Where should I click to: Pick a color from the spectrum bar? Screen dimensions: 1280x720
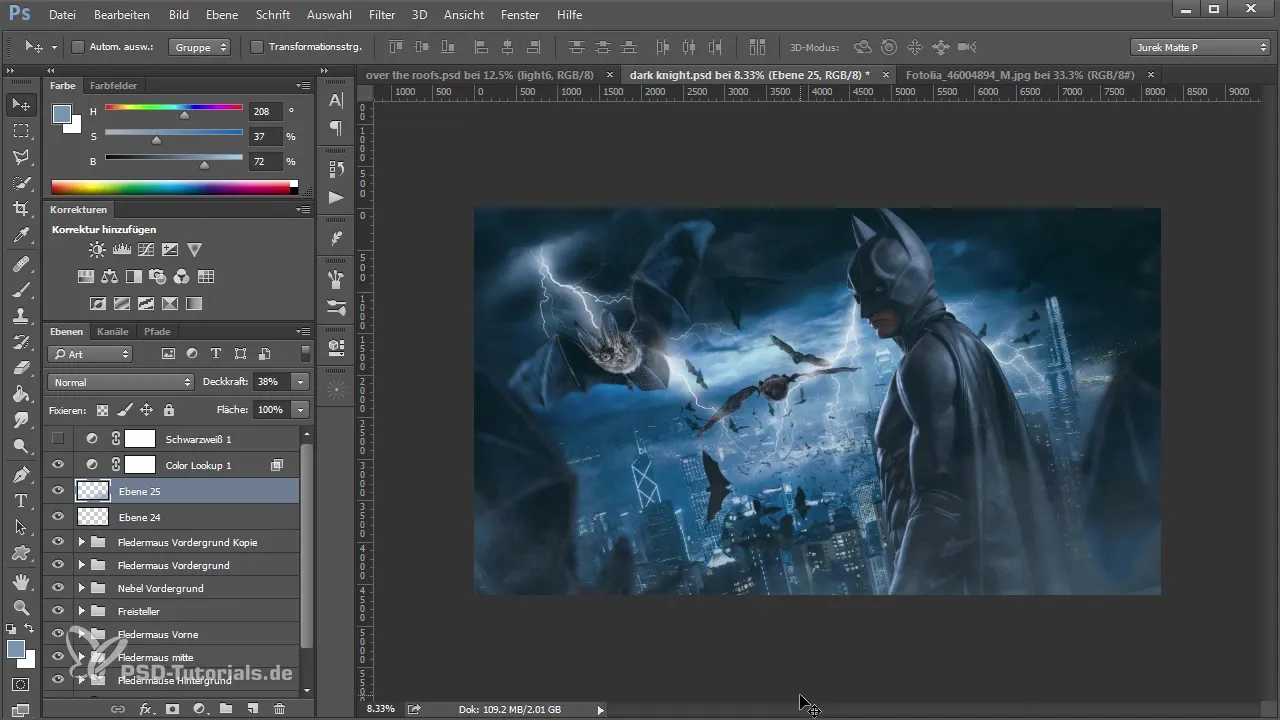click(174, 187)
